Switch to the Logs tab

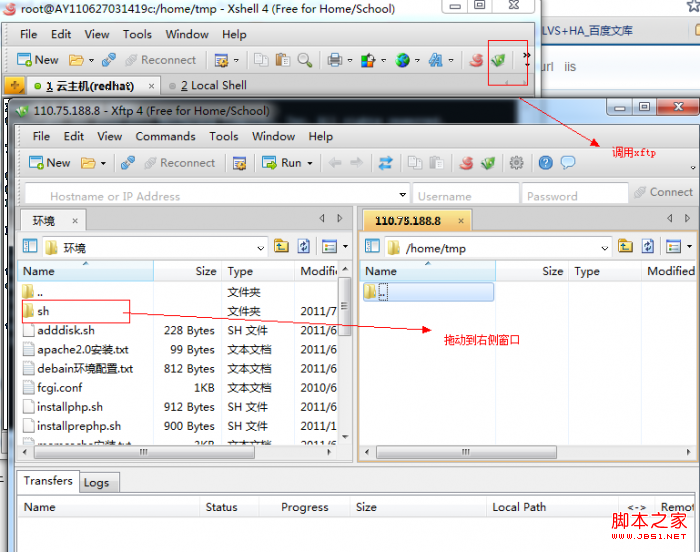tap(97, 483)
